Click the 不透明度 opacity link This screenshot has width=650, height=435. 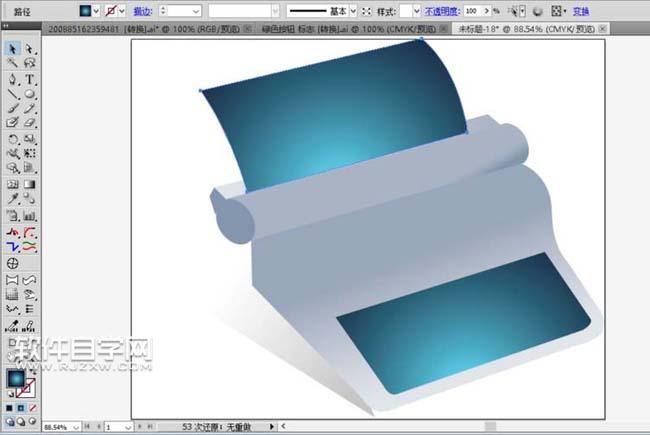tap(442, 11)
